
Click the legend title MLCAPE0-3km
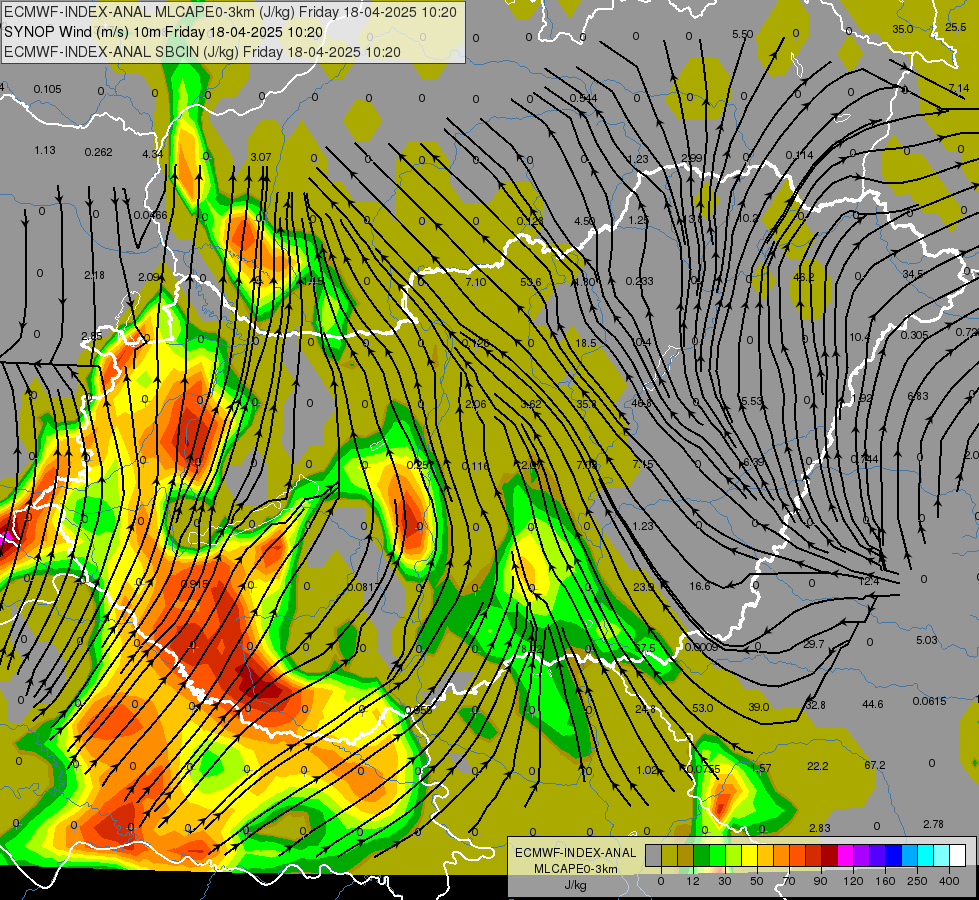coord(576,868)
